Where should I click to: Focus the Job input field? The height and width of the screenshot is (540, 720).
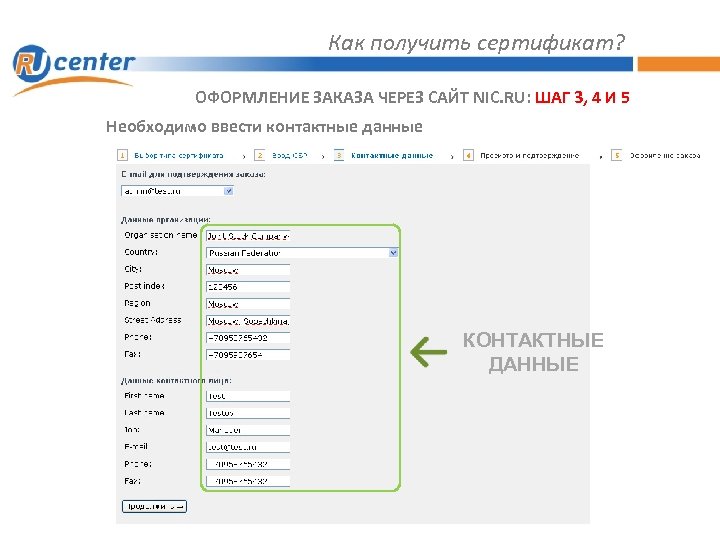tap(248, 430)
